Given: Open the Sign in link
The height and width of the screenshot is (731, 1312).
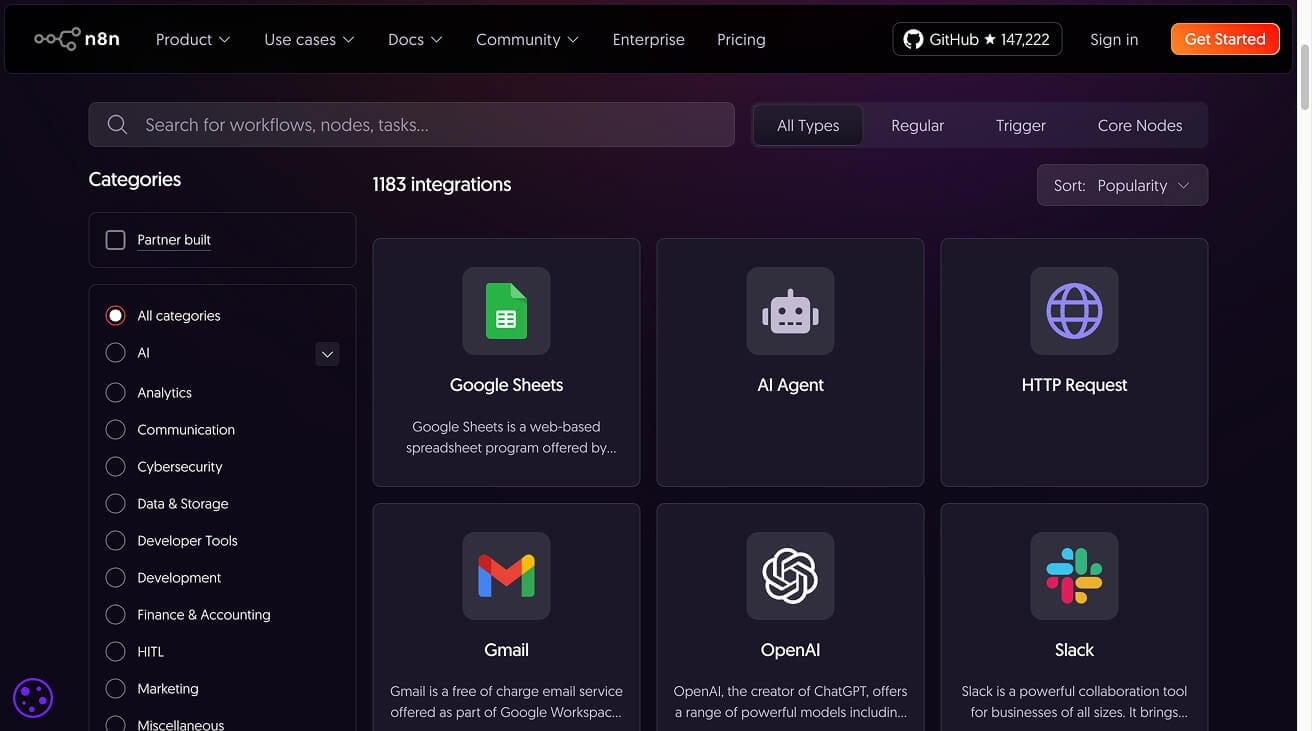Looking at the screenshot, I should [x=1113, y=39].
